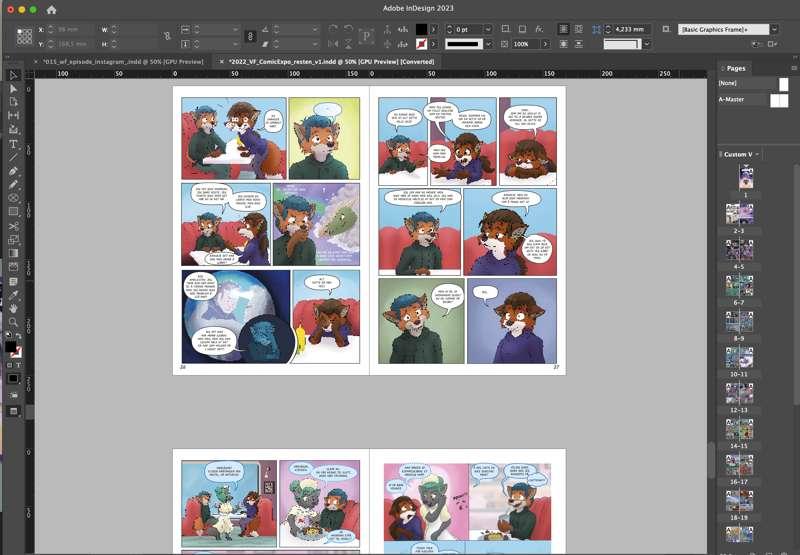
Task: Swap fill and stroke arrow
Action: coord(18,336)
